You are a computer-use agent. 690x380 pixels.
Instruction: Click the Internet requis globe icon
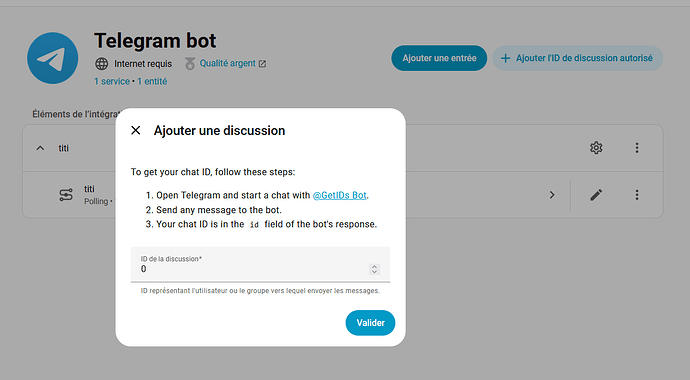[102, 64]
